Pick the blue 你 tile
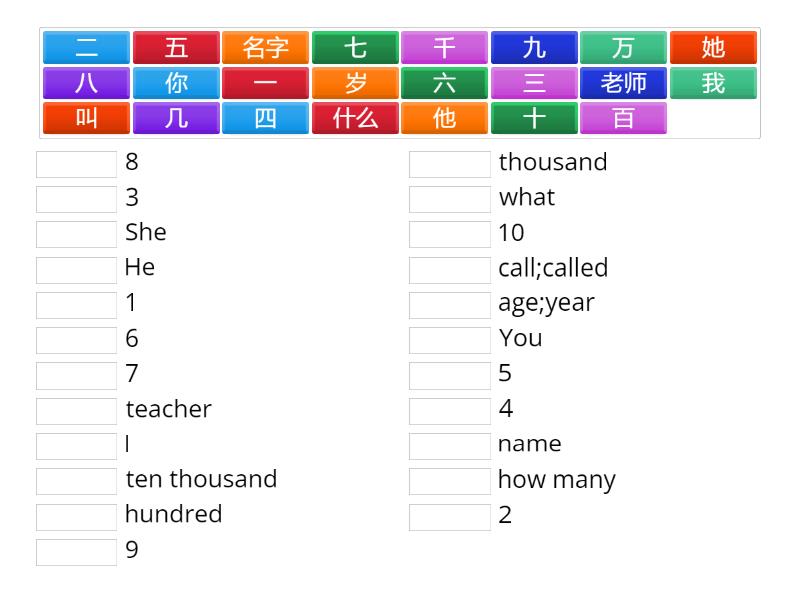Image resolution: width=800 pixels, height=600 pixels. coord(176,83)
